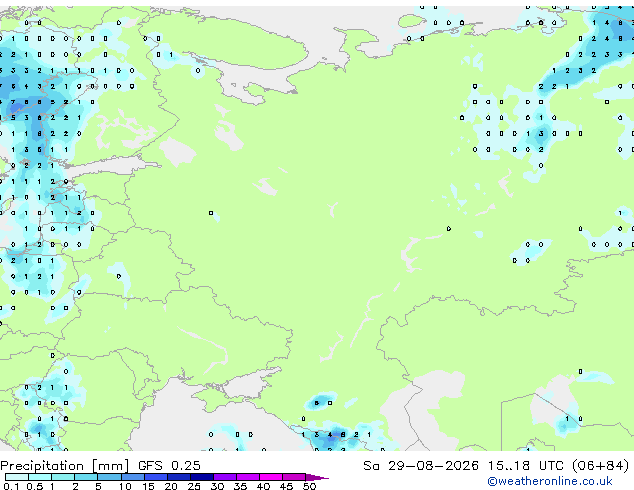Click the 1–2 mm legend color segment

63,477
